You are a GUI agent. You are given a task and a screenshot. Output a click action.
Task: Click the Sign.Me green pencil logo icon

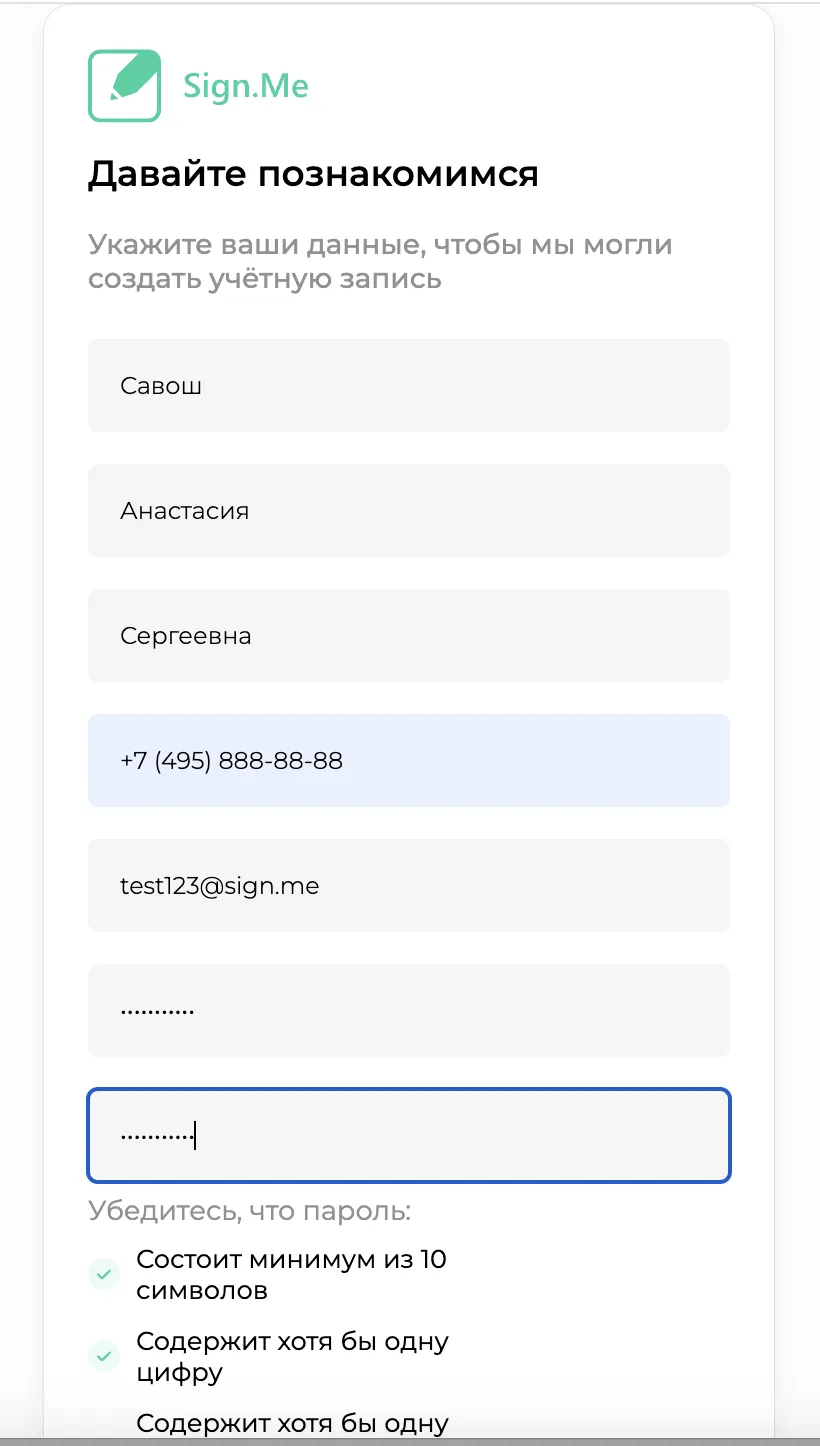click(125, 86)
